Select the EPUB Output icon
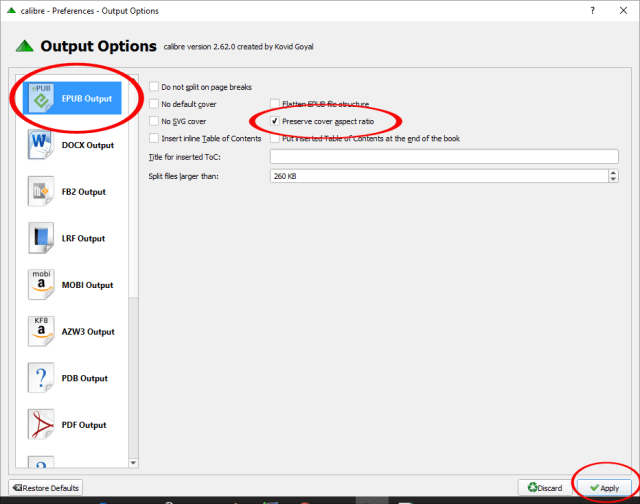The width and height of the screenshot is (640, 504). 41,98
